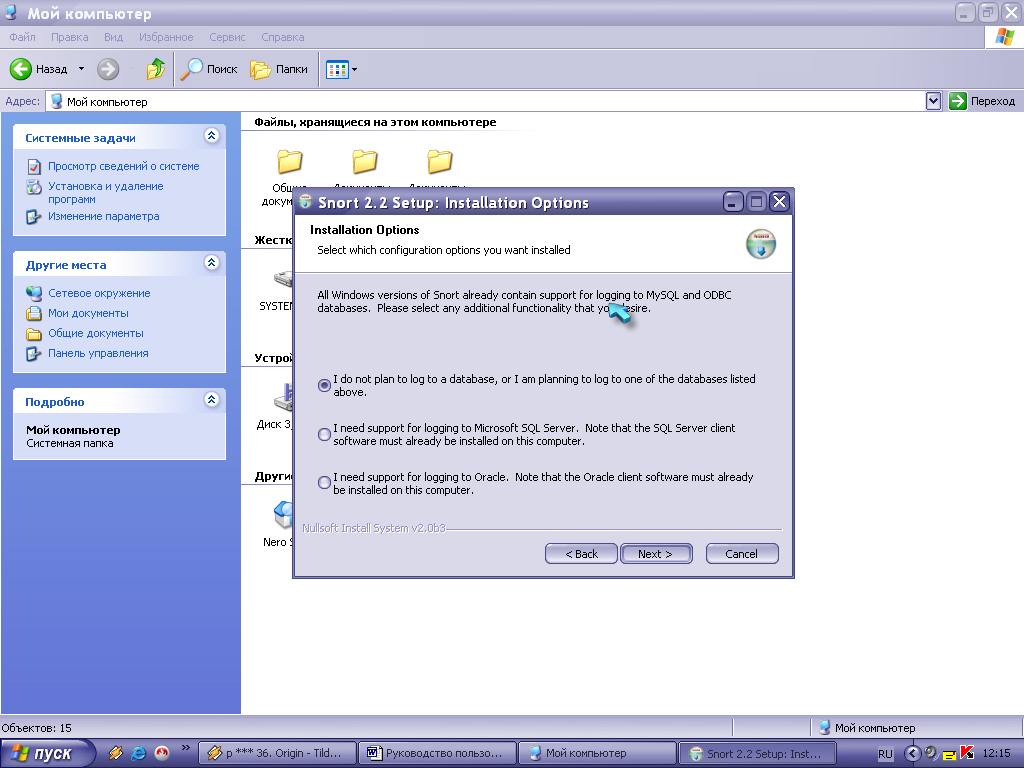Open Изменение параметра link
Screen dimensions: 1024x768
[x=103, y=216]
